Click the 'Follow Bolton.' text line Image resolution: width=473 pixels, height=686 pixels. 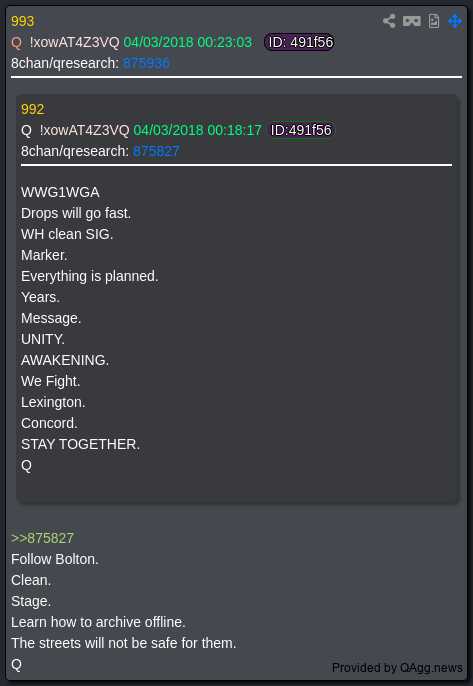[55, 559]
